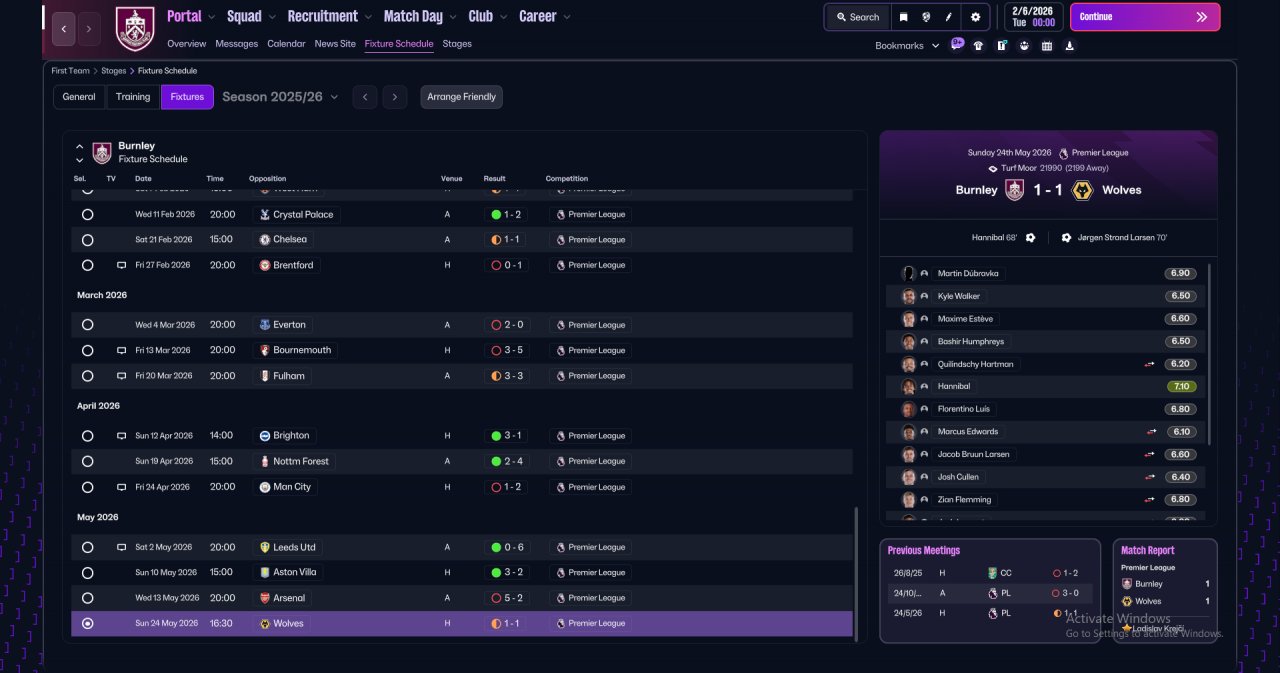Image resolution: width=1280 pixels, height=673 pixels.
Task: Click the Arrange Friendly button
Action: (x=461, y=97)
